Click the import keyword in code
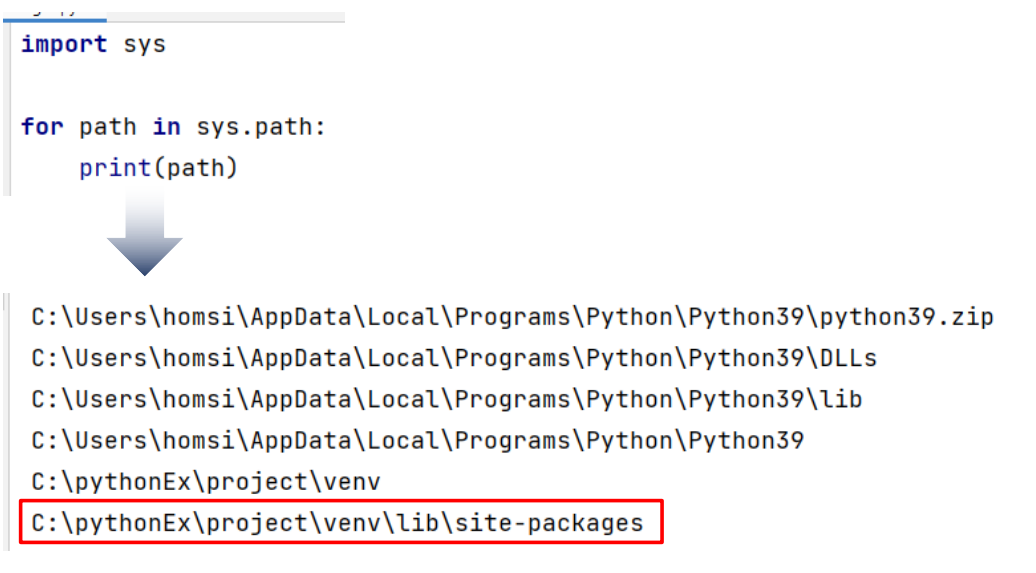This screenshot has width=1036, height=573. tap(64, 44)
